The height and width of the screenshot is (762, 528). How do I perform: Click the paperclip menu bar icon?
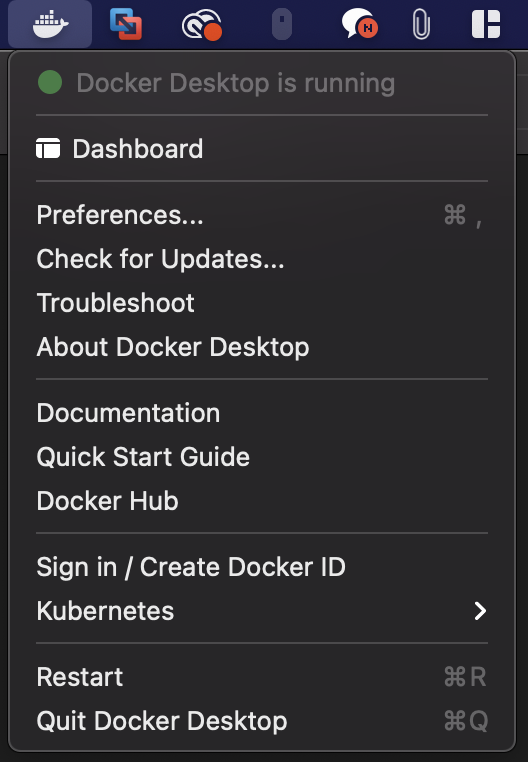(x=421, y=25)
